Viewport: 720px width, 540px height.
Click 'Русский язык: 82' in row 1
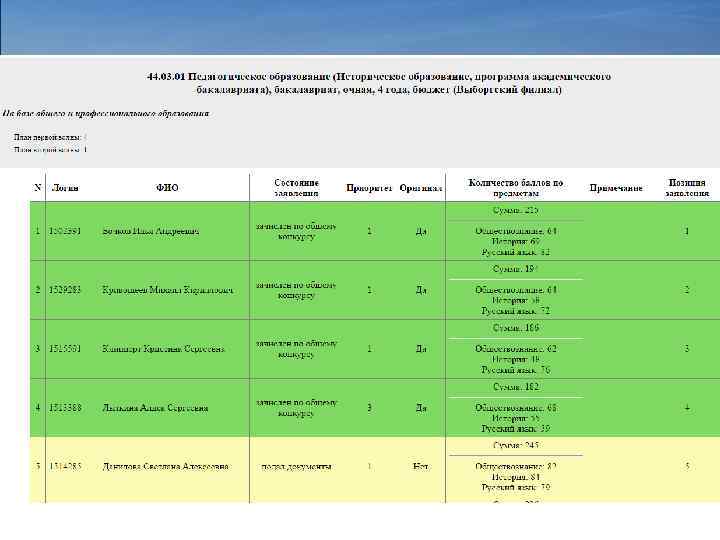point(515,252)
